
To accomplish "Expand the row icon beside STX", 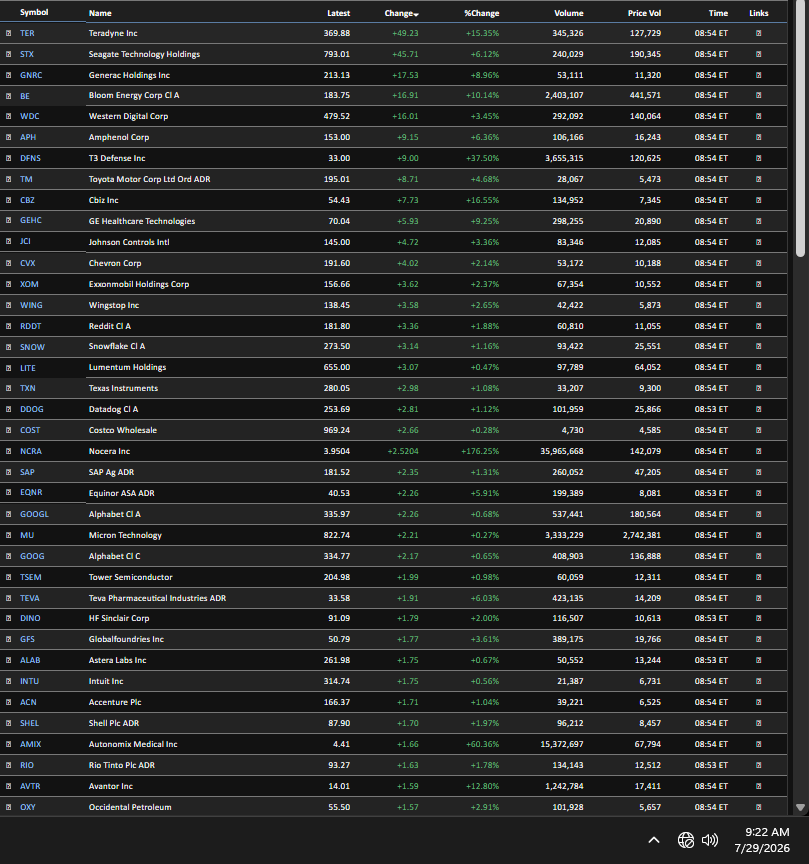I will click(8, 54).
